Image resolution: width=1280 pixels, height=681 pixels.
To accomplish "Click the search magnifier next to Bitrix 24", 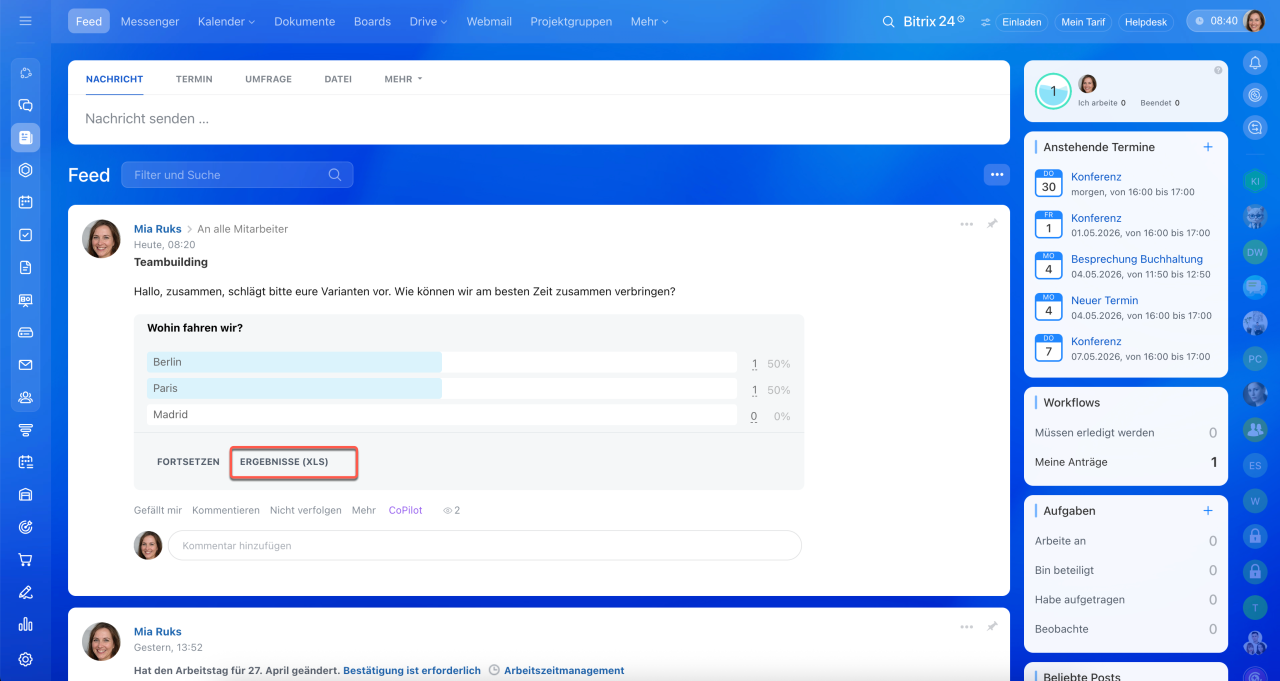I will click(888, 21).
